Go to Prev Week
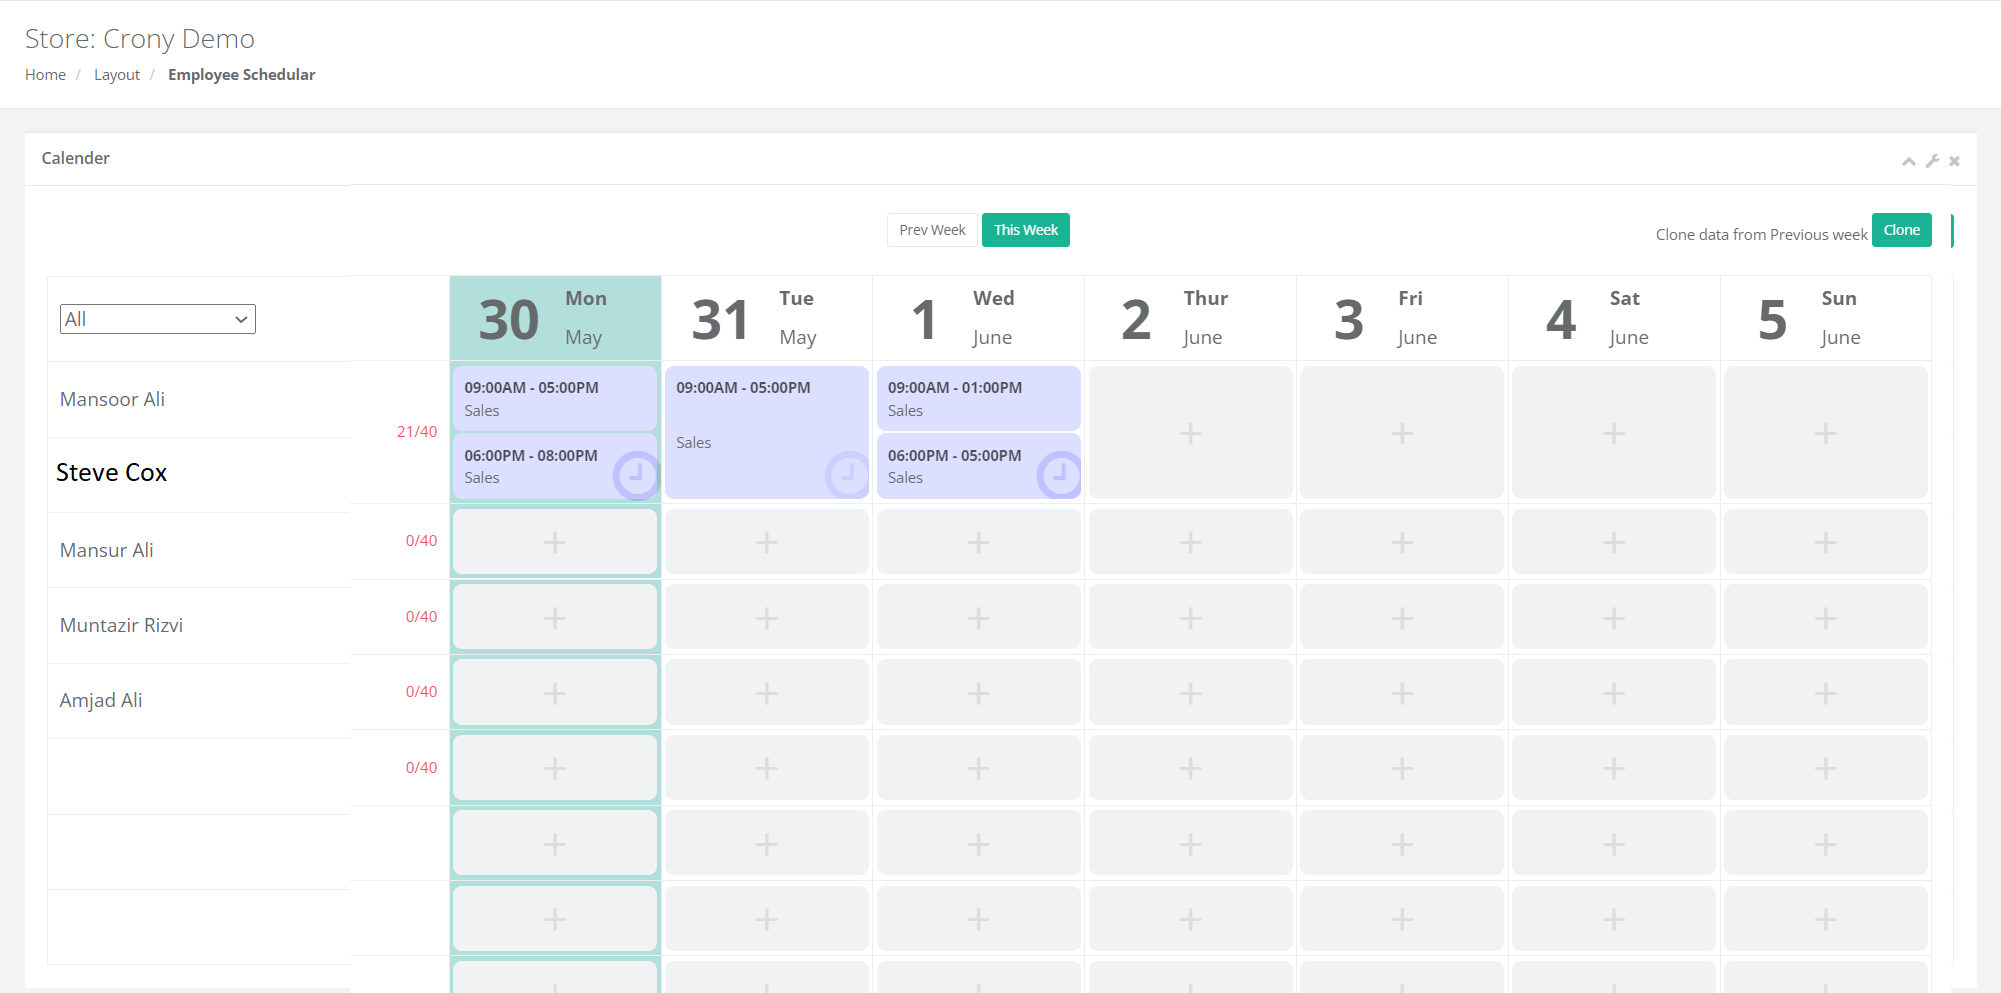The image size is (2001, 993). [931, 229]
